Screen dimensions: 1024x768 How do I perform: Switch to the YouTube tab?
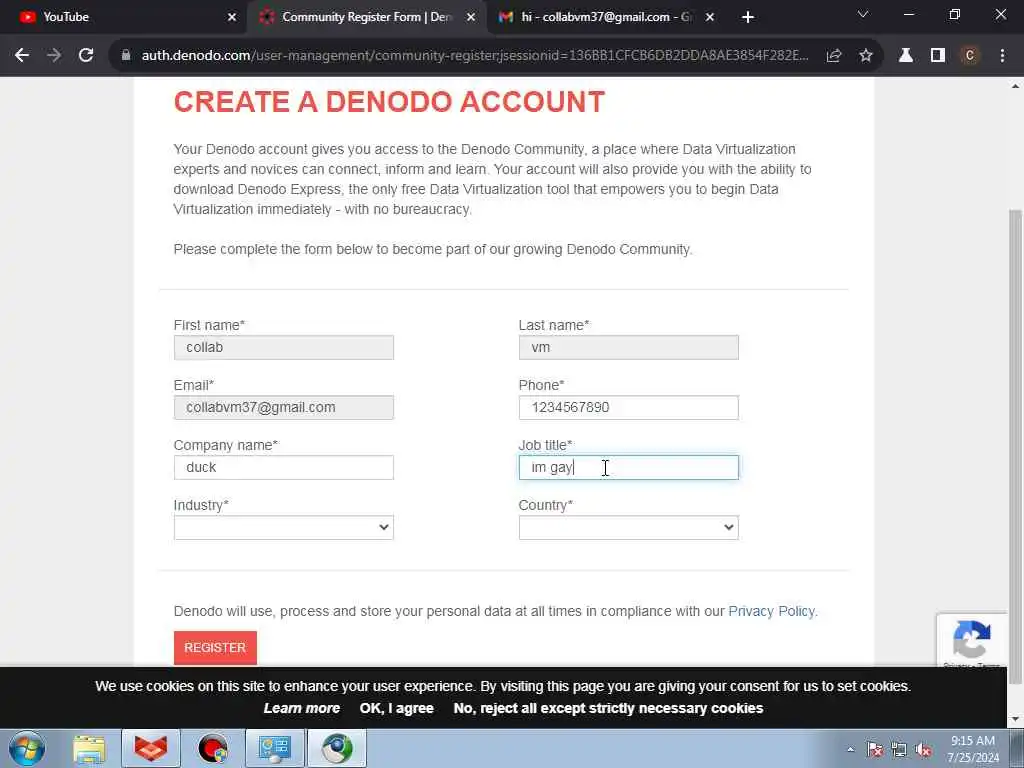coord(124,17)
